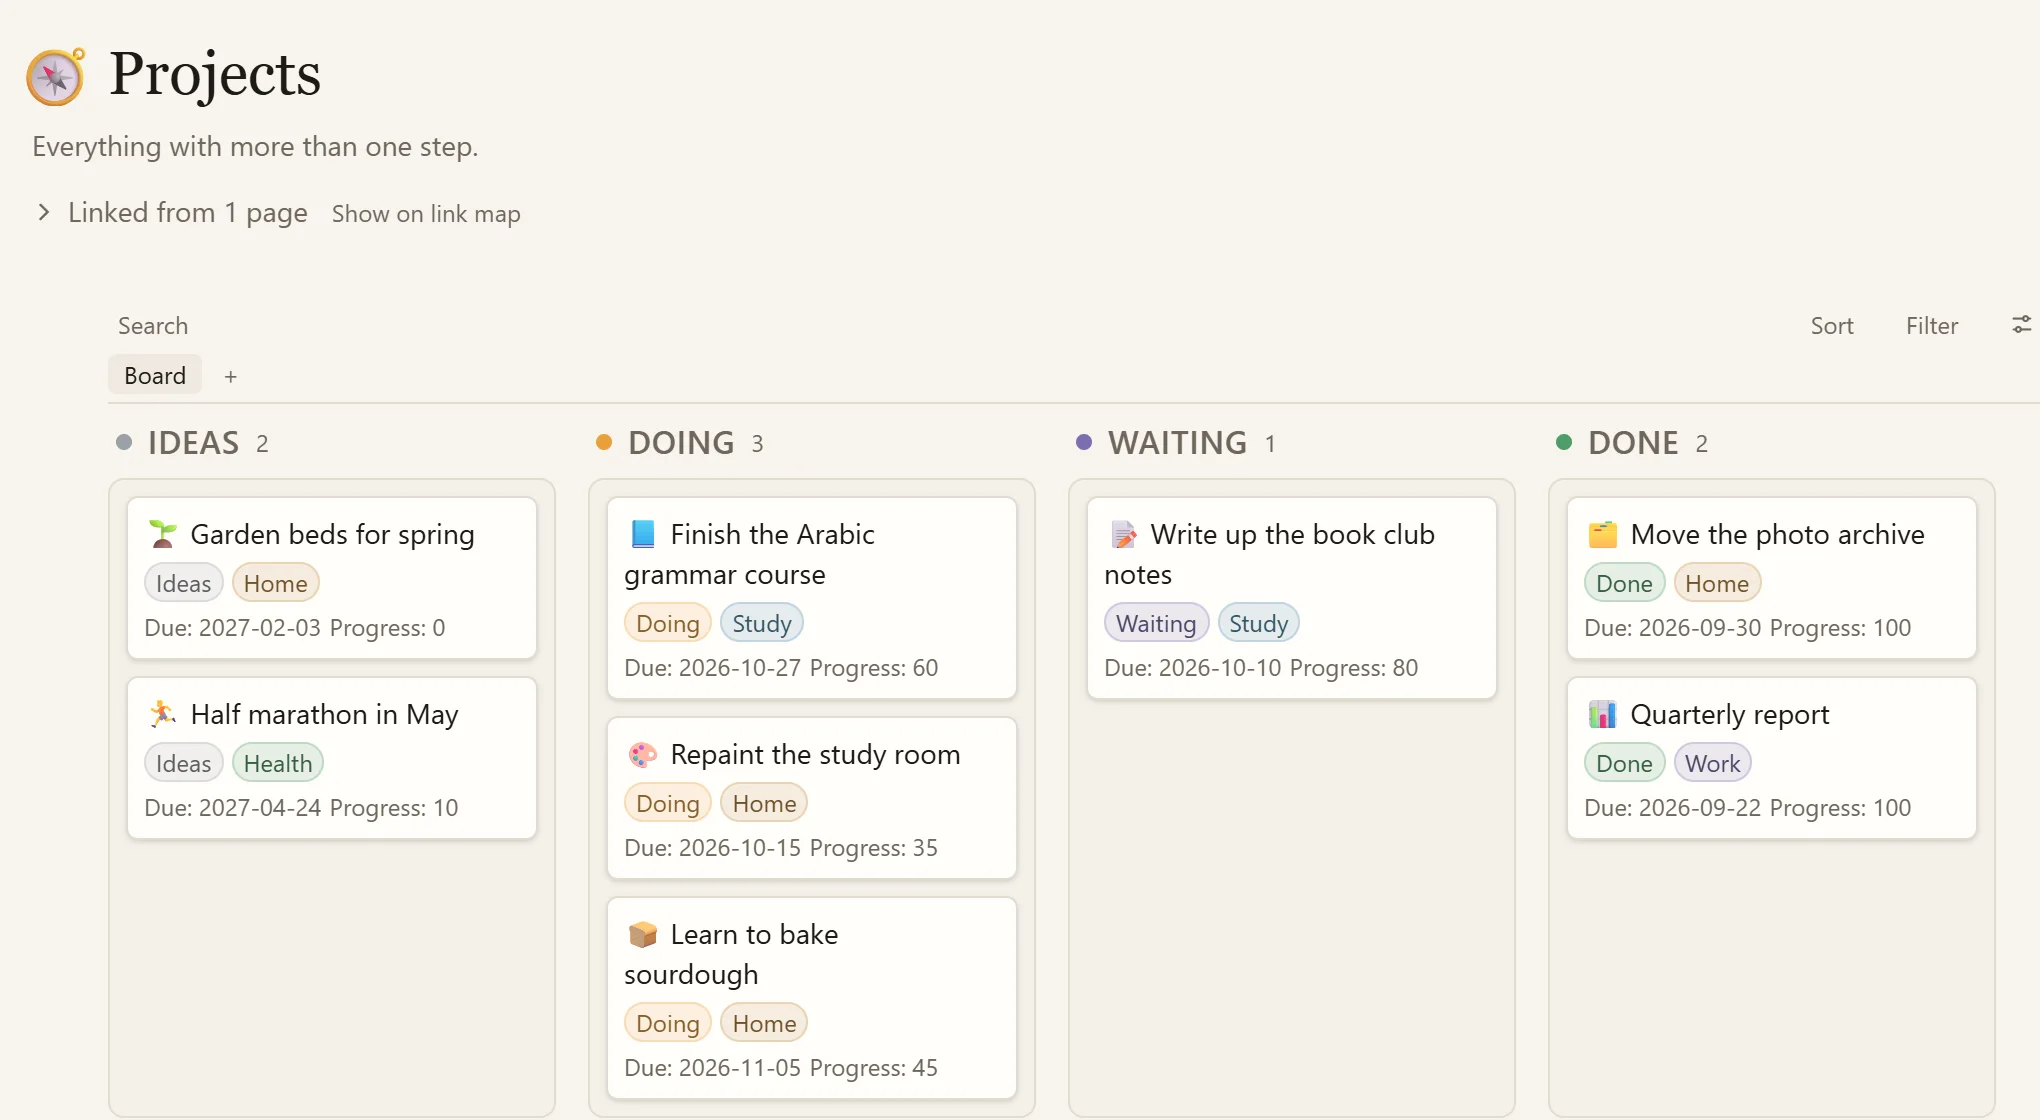Click 'Due: 2026-09-22' on Quarterly report card

pos(1673,808)
